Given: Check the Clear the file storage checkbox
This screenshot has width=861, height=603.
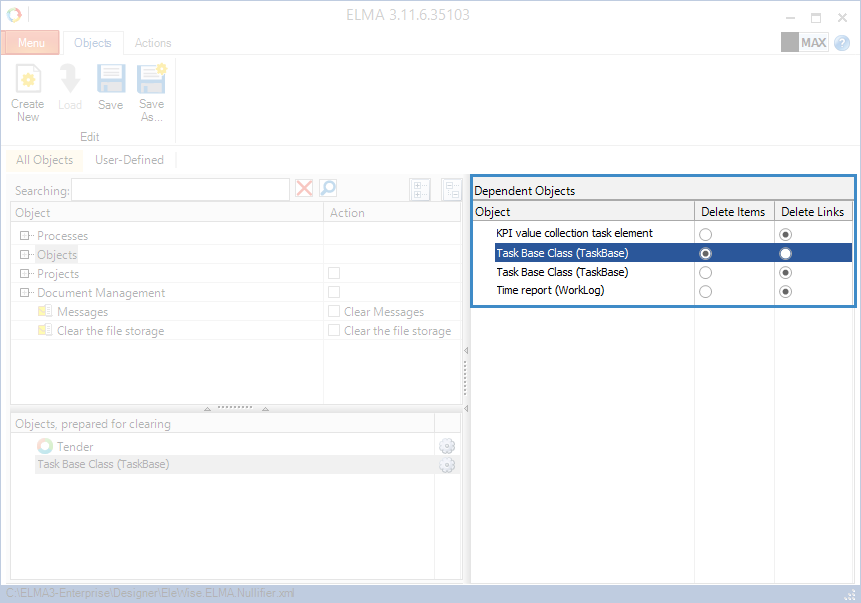Looking at the screenshot, I should (334, 331).
